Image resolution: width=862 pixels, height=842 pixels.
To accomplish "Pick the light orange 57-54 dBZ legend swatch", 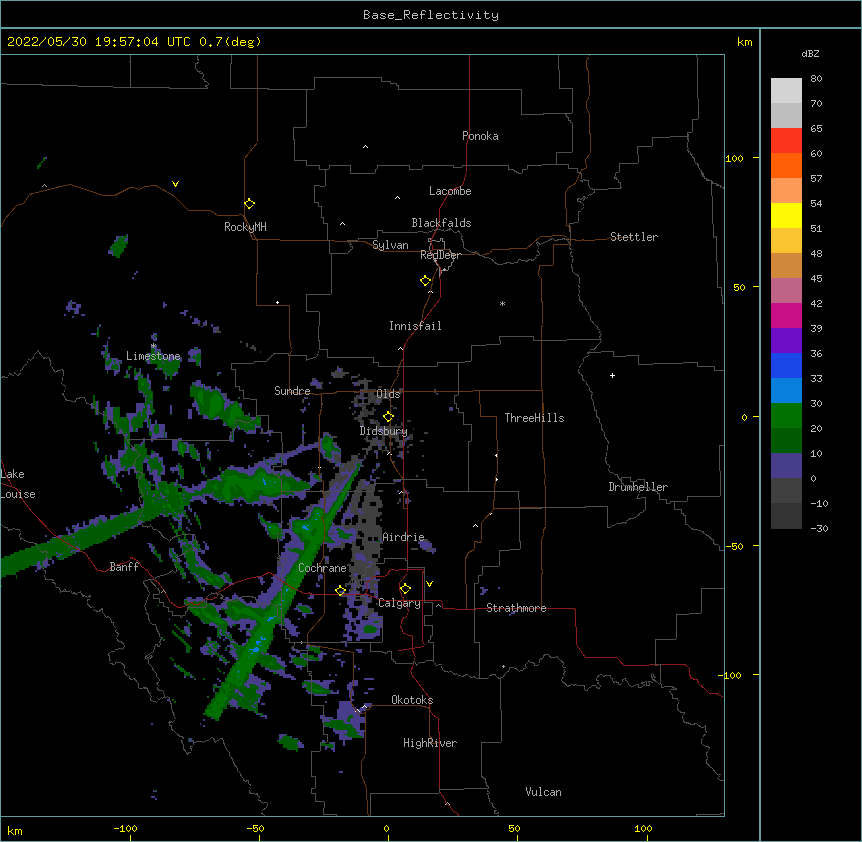I will [786, 191].
